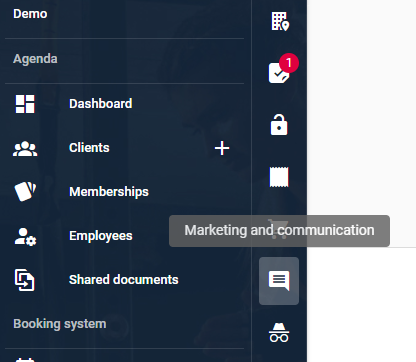
Task: Click the red notification badge showing 1
Action: (x=289, y=63)
